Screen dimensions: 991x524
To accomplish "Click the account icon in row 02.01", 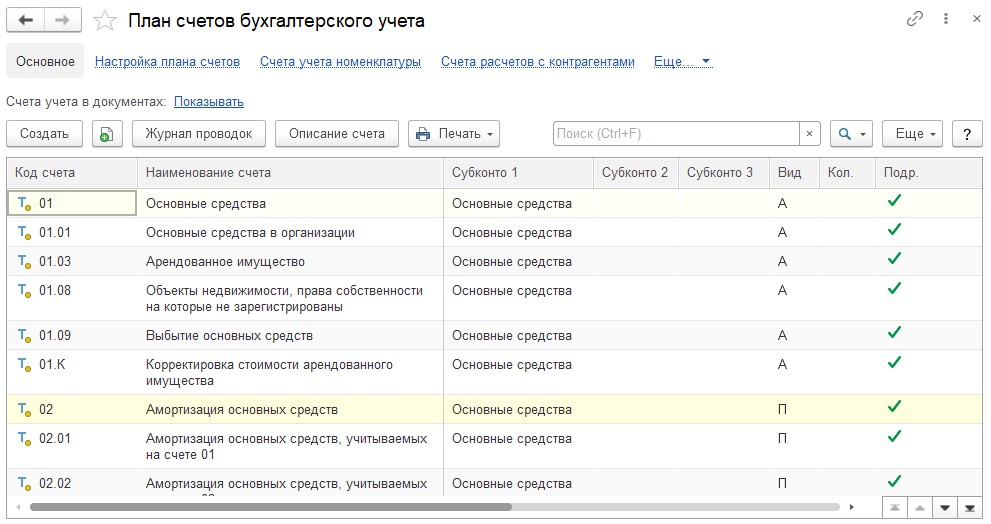I will click(x=25, y=439).
